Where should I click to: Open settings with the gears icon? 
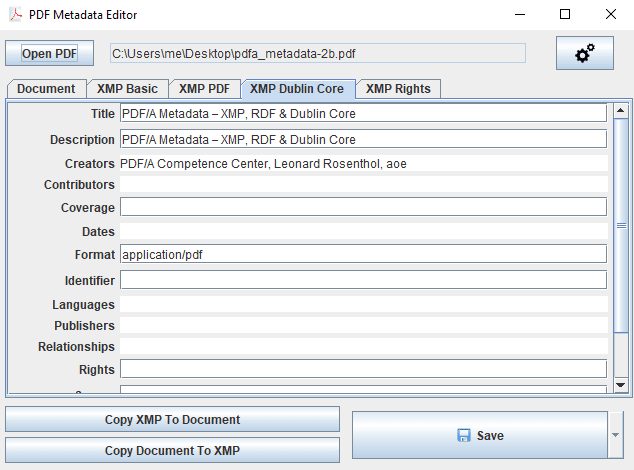[584, 53]
